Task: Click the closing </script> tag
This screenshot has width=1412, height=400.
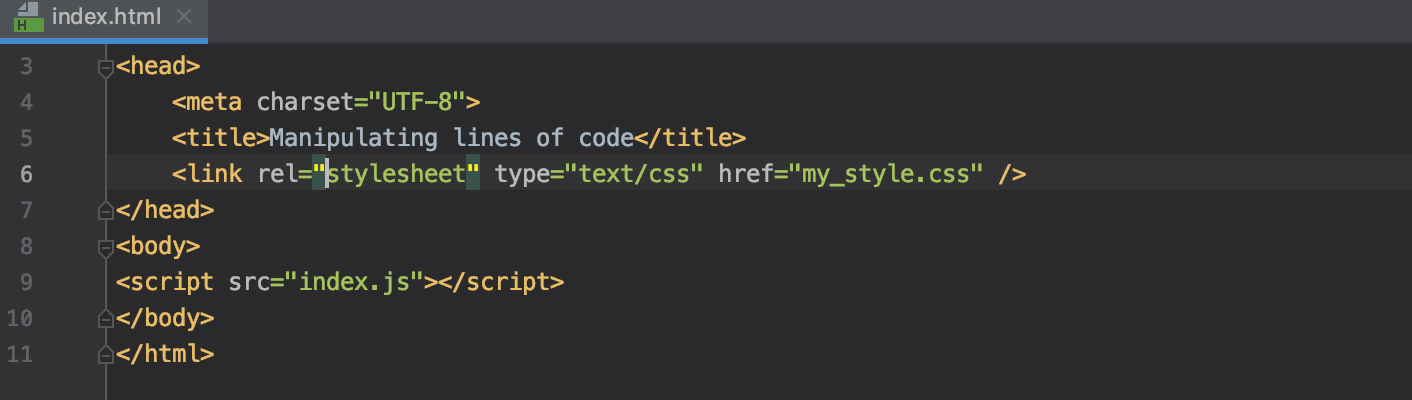Action: (502, 282)
